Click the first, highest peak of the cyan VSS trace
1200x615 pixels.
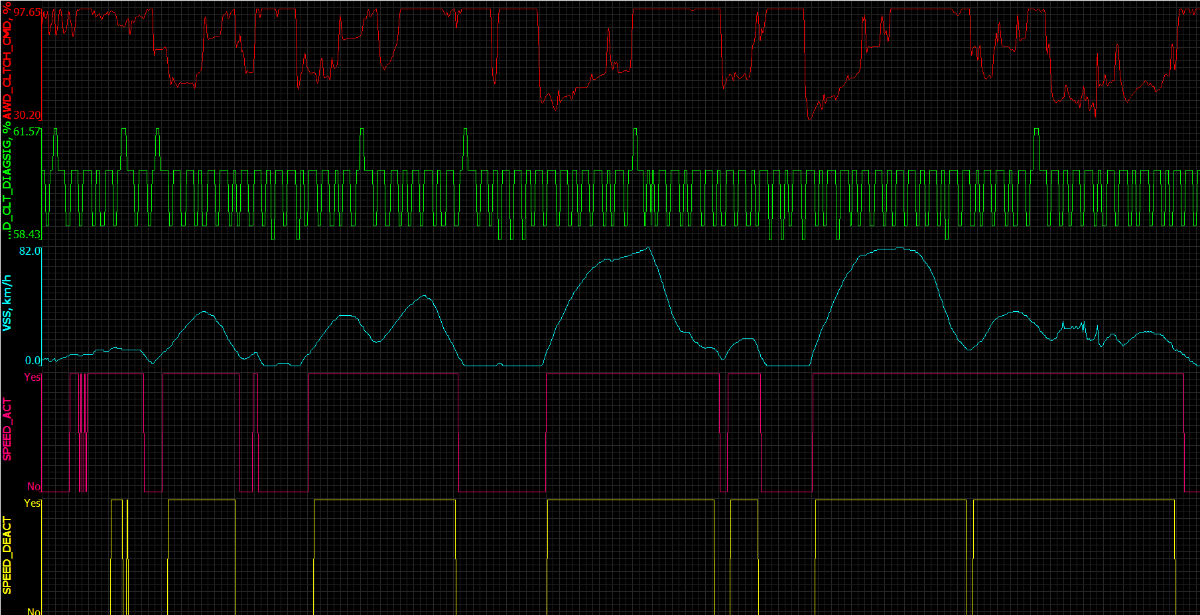pos(648,248)
